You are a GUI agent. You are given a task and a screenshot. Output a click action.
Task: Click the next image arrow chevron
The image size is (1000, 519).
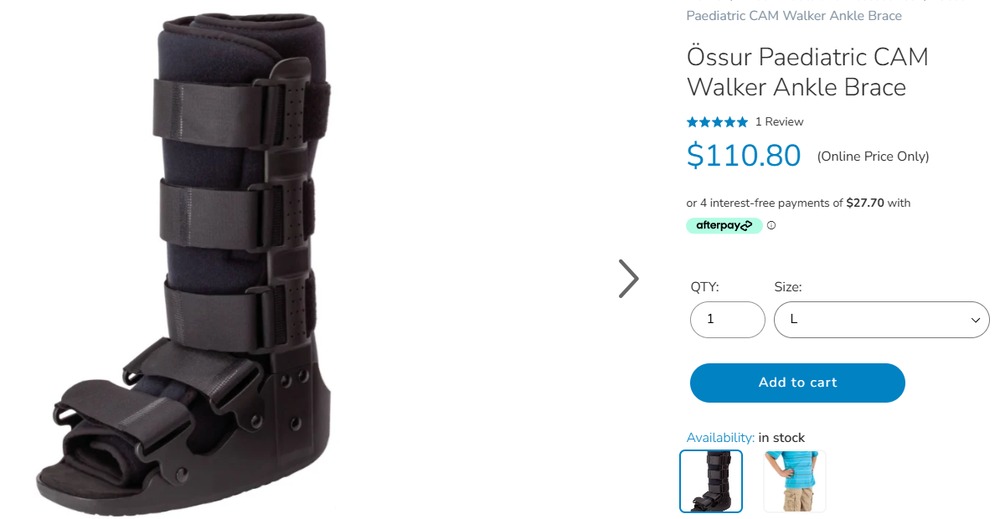pos(628,279)
